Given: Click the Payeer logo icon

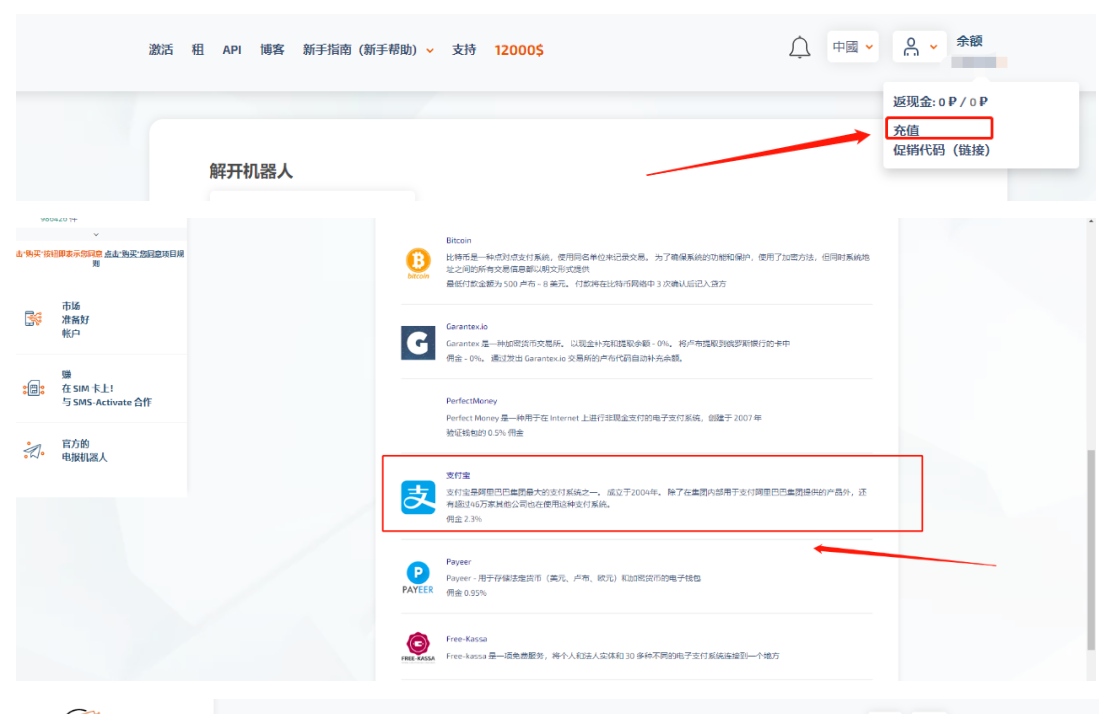Looking at the screenshot, I should pyautogui.click(x=417, y=578).
